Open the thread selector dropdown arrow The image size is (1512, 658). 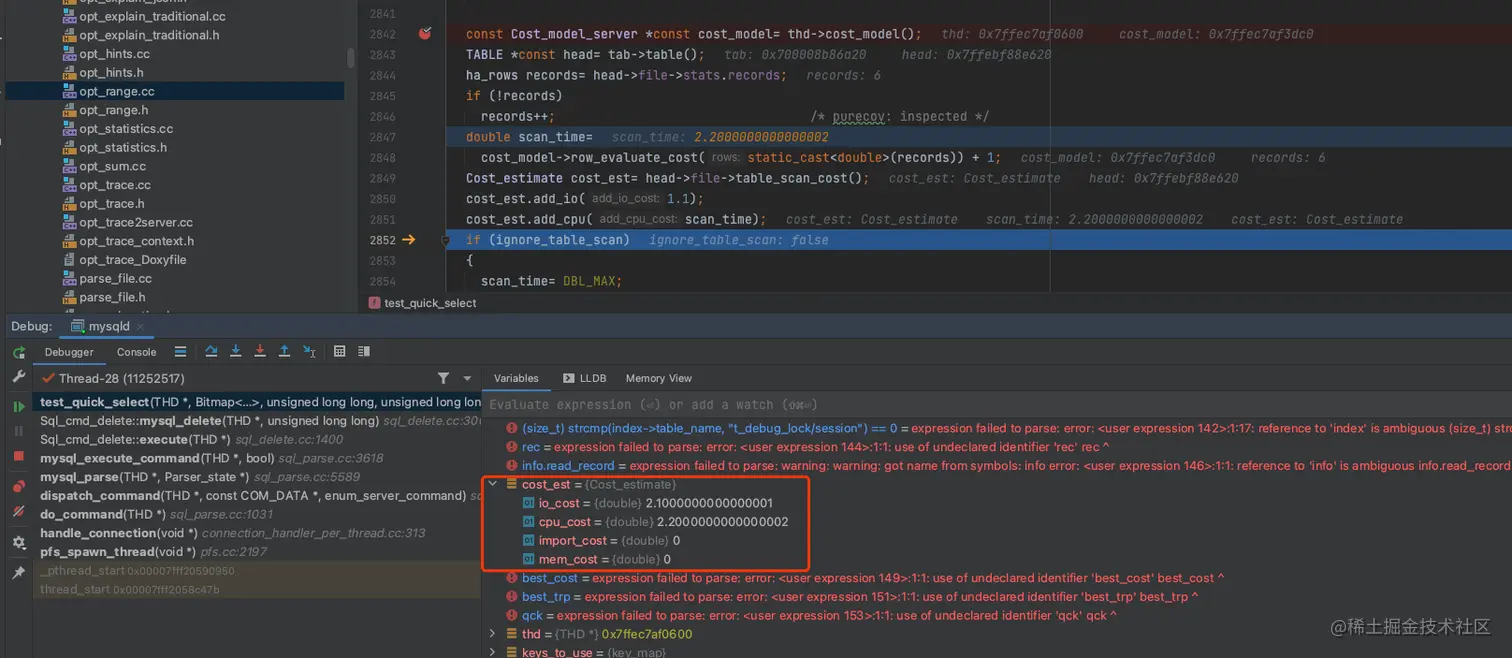coord(467,378)
